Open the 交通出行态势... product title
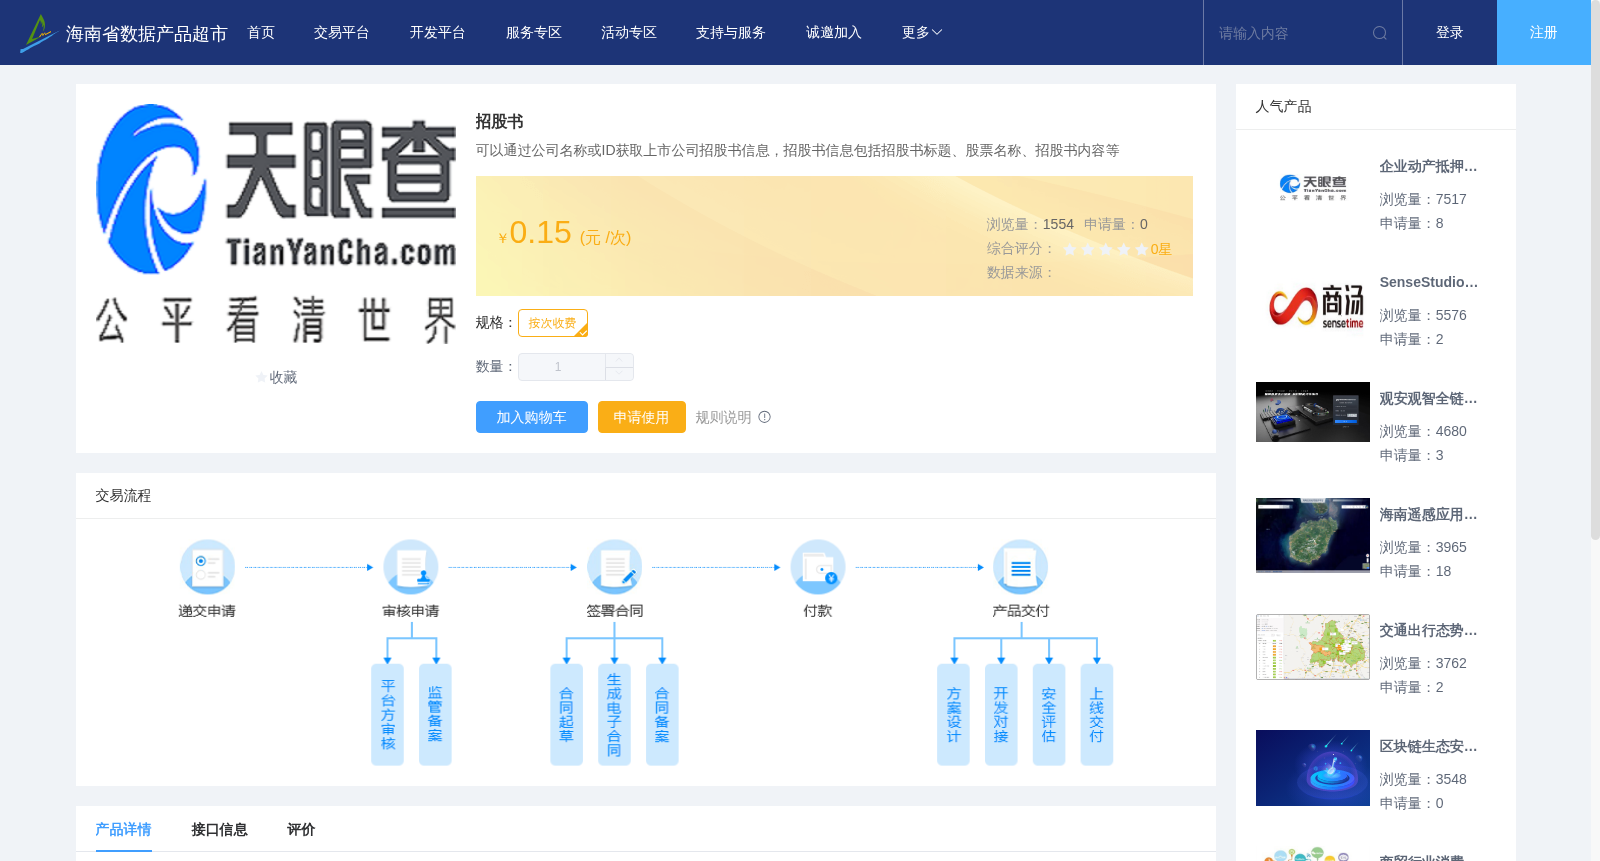This screenshot has width=1600, height=861. [1428, 631]
